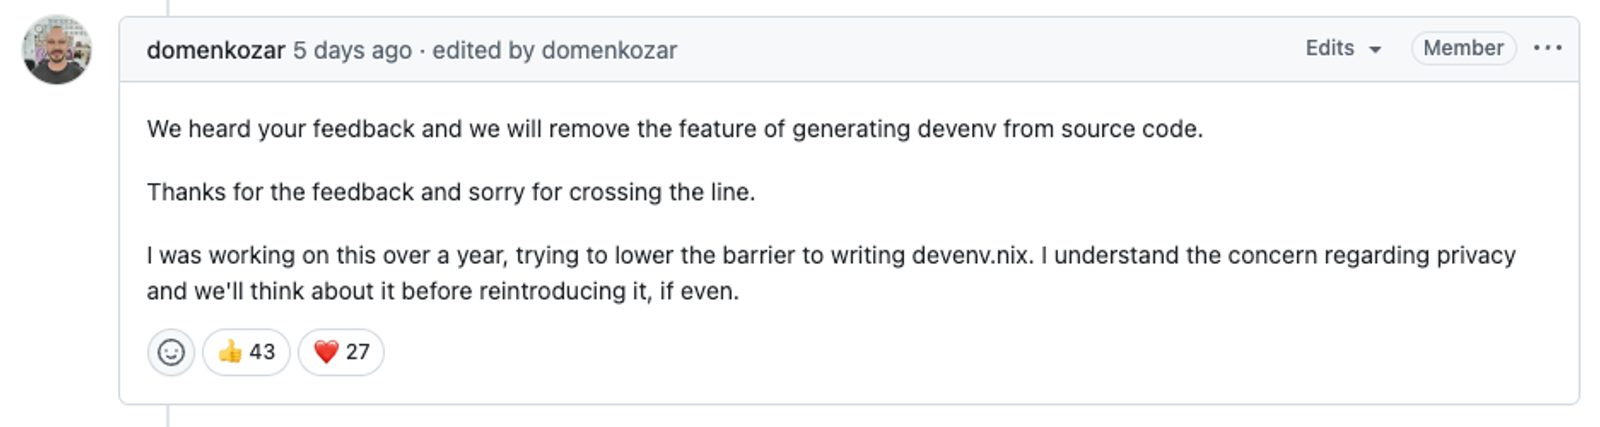Click the 'We heard your feedback' sentence

(x=675, y=129)
